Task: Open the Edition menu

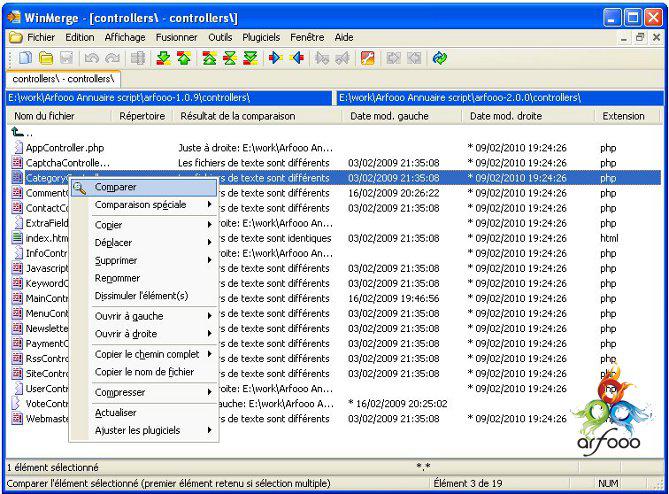Action: coord(79,38)
